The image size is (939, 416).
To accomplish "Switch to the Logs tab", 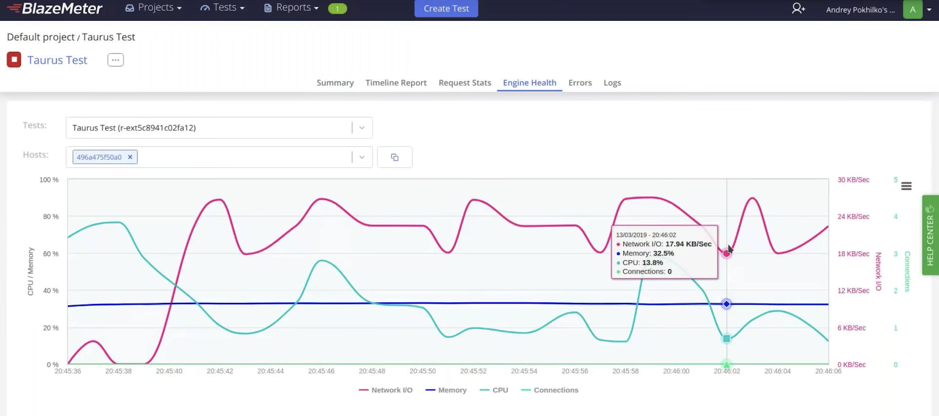I will (612, 83).
